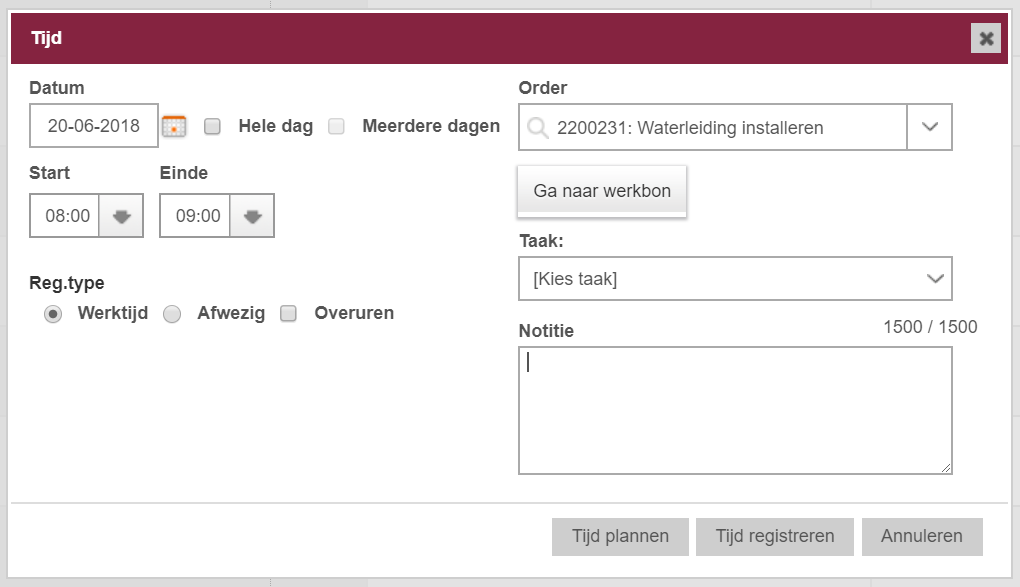Check the Overuren checkbox
The width and height of the screenshot is (1020, 587).
tap(288, 314)
